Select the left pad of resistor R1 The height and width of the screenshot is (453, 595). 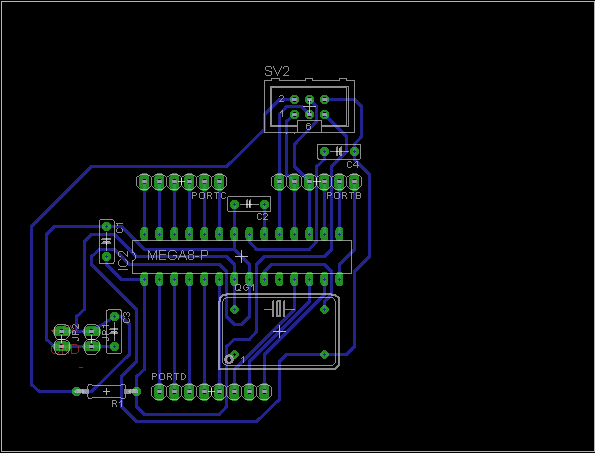(x=77, y=391)
